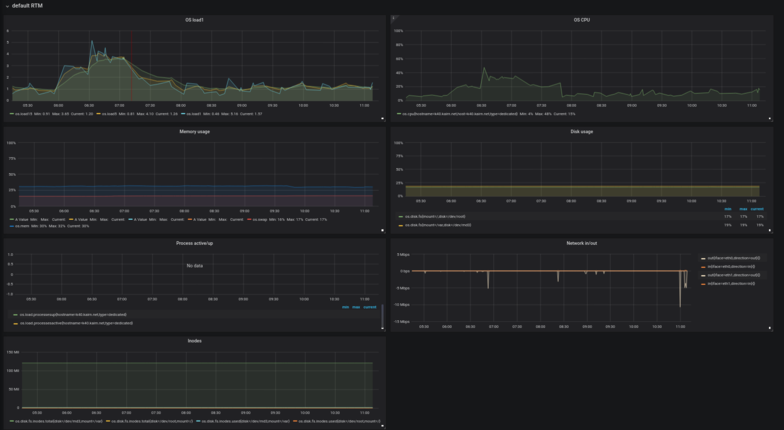This screenshot has width=784, height=430.
Task: Toggle the os.load5 series in legend
Action: click(108, 114)
